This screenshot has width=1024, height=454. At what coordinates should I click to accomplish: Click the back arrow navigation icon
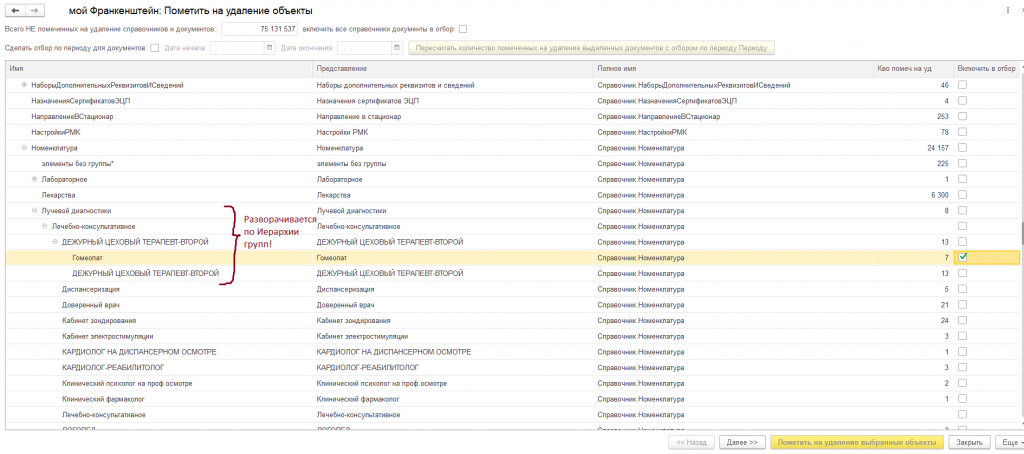pyautogui.click(x=13, y=10)
